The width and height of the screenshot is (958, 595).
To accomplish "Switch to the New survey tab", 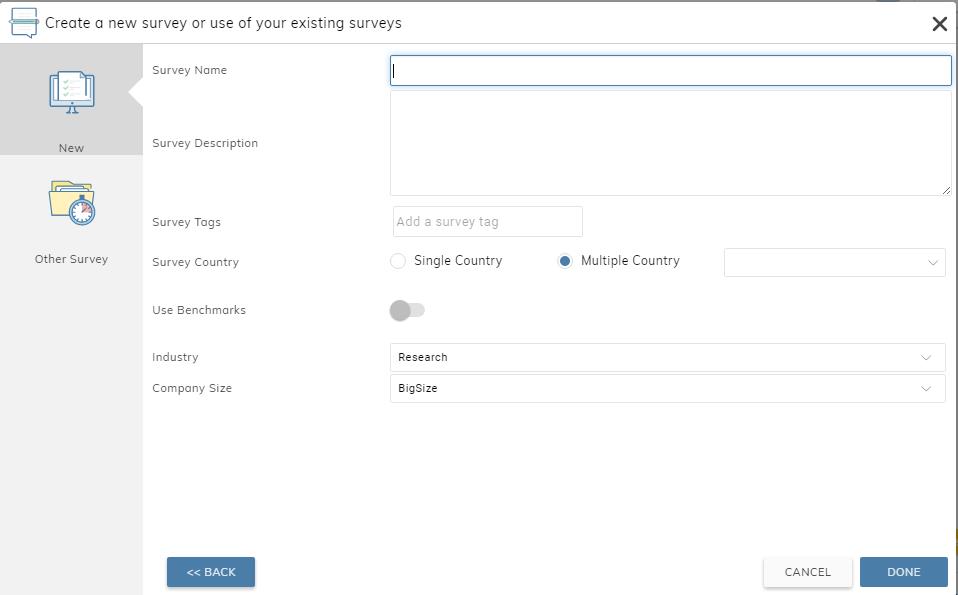I will 71,147.
